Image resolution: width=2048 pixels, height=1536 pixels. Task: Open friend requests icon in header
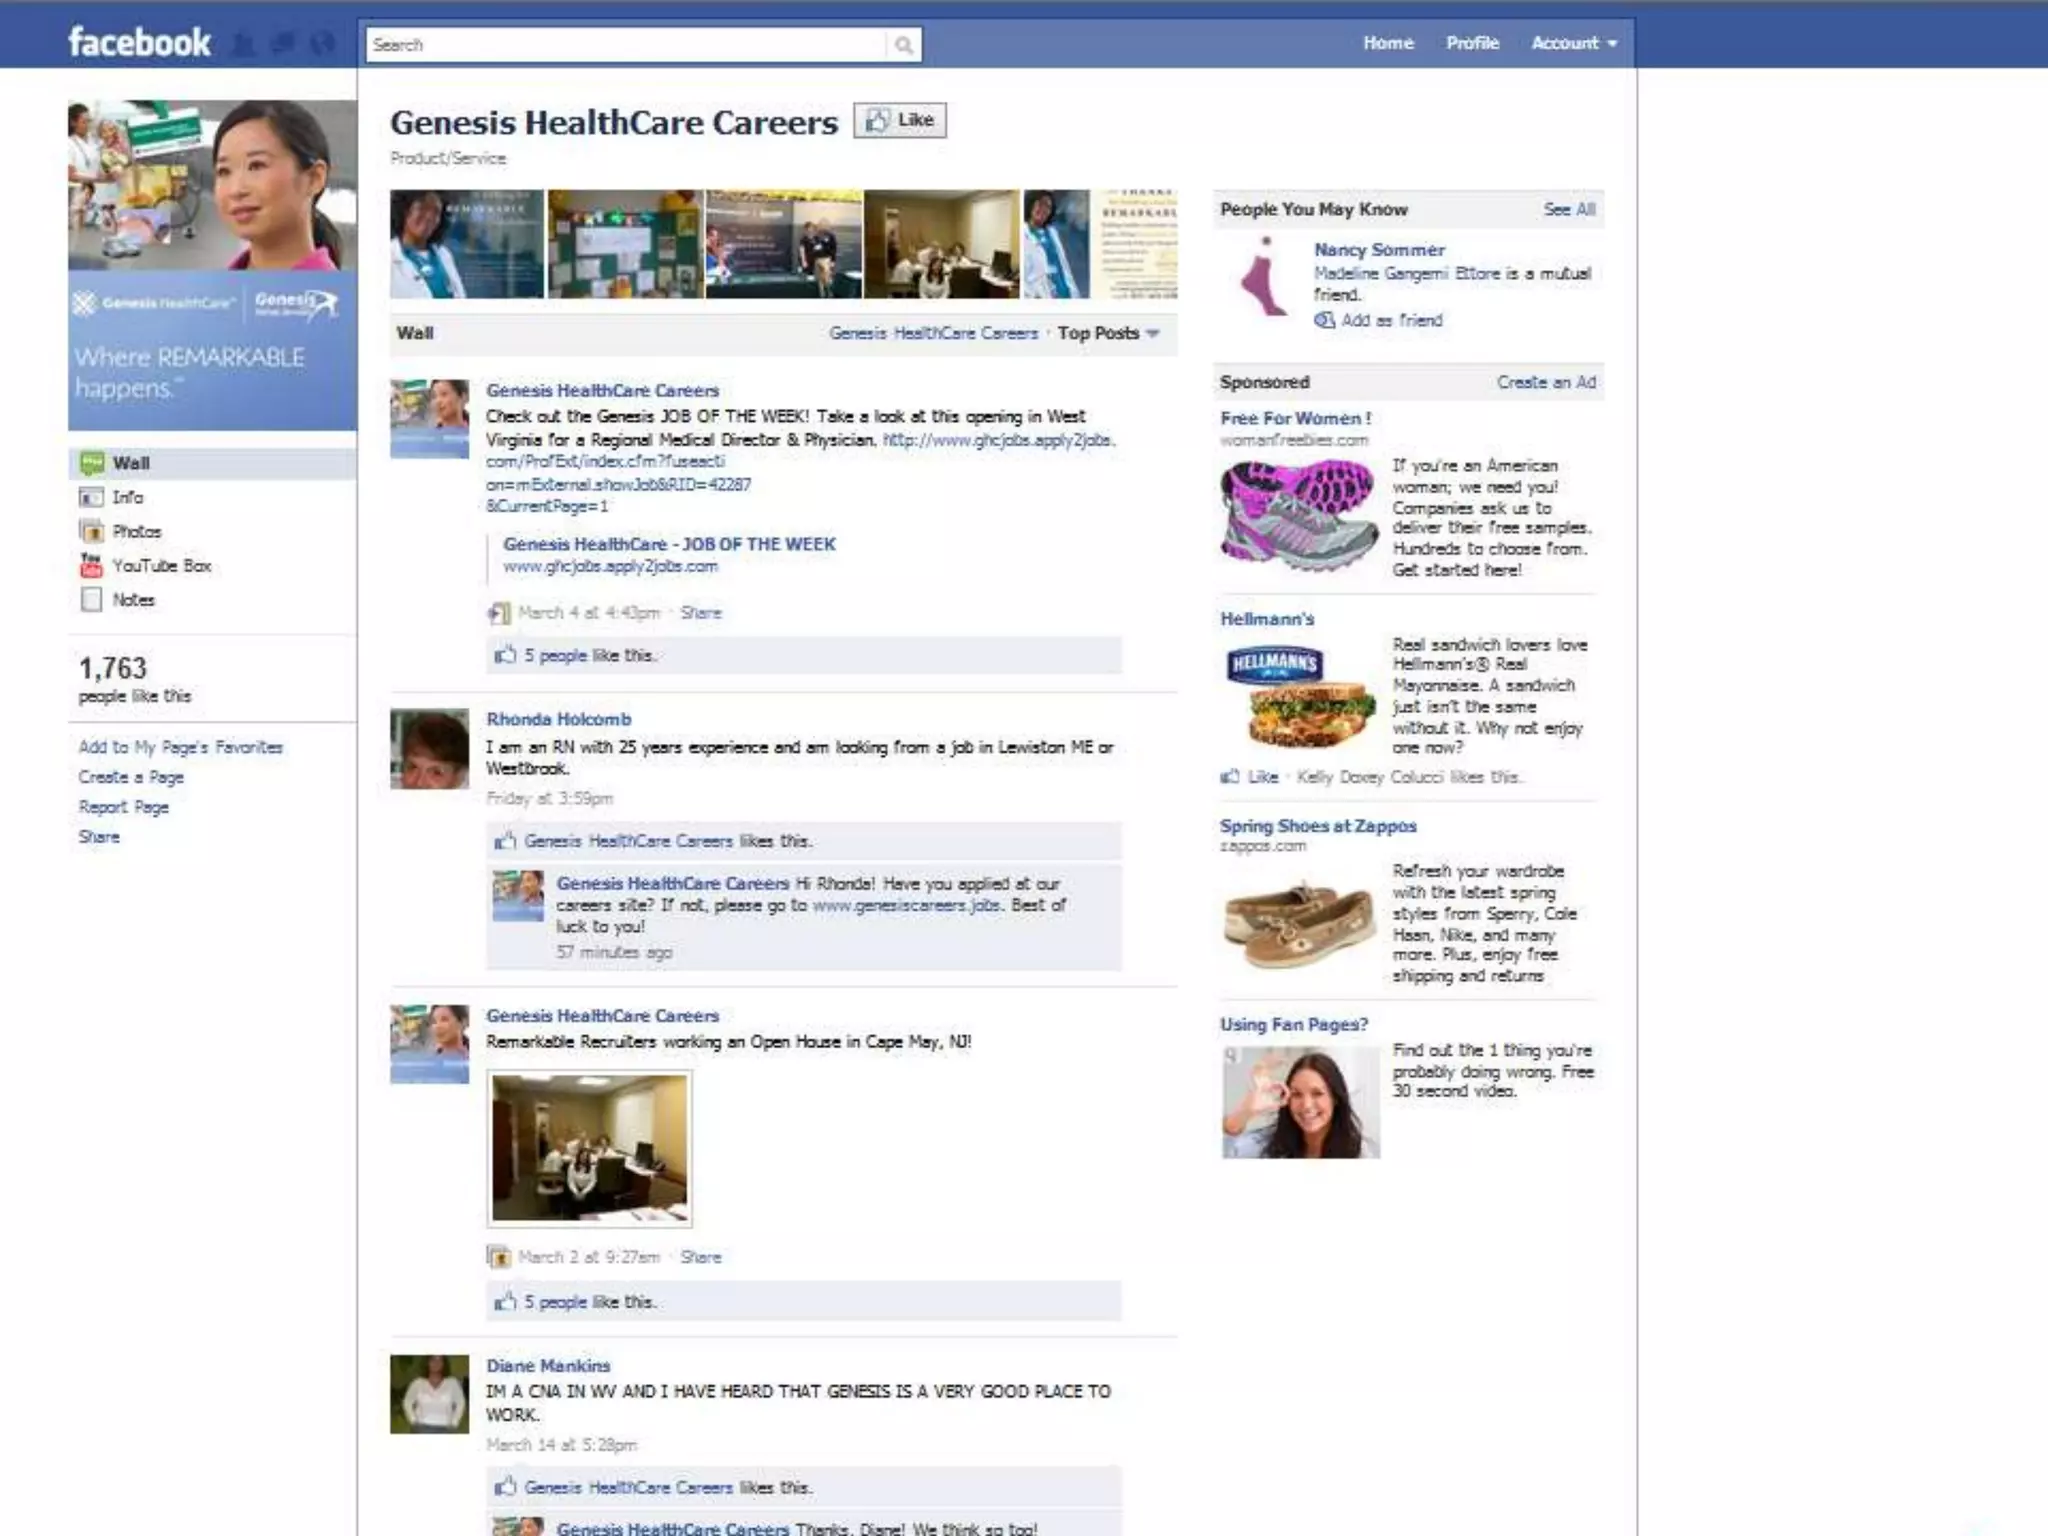point(244,44)
